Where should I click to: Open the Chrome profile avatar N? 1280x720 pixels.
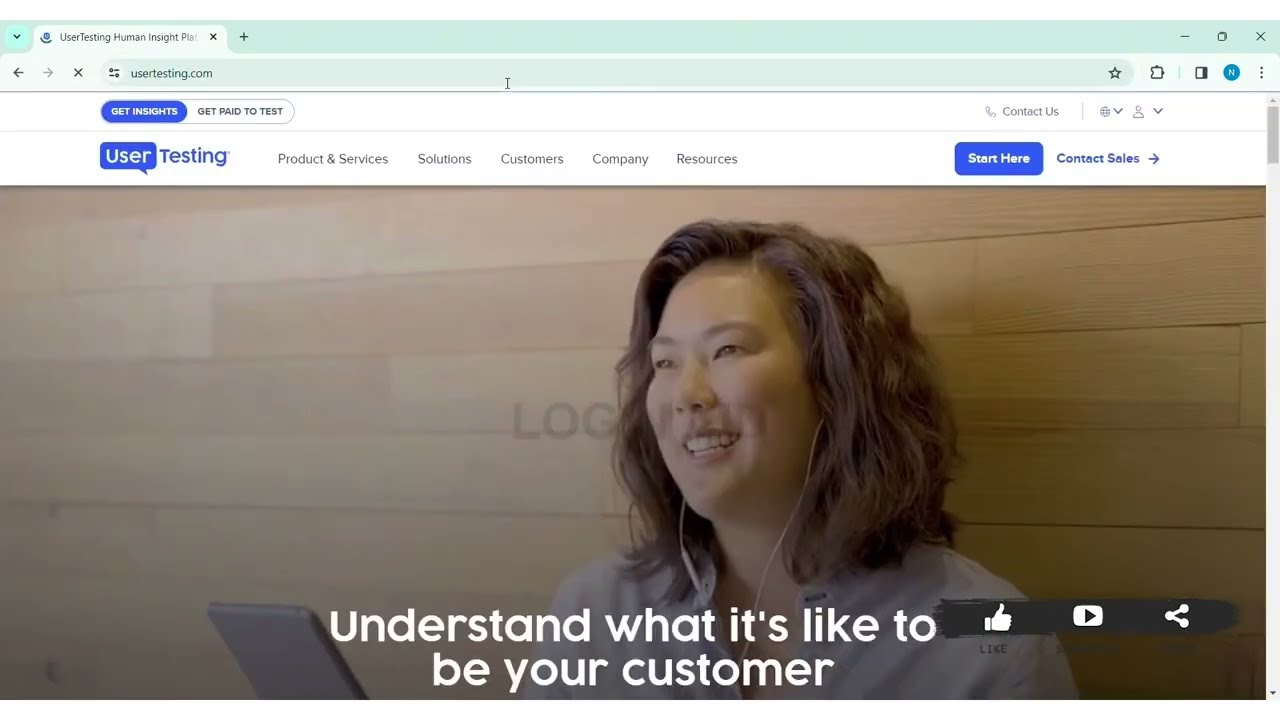1231,73
